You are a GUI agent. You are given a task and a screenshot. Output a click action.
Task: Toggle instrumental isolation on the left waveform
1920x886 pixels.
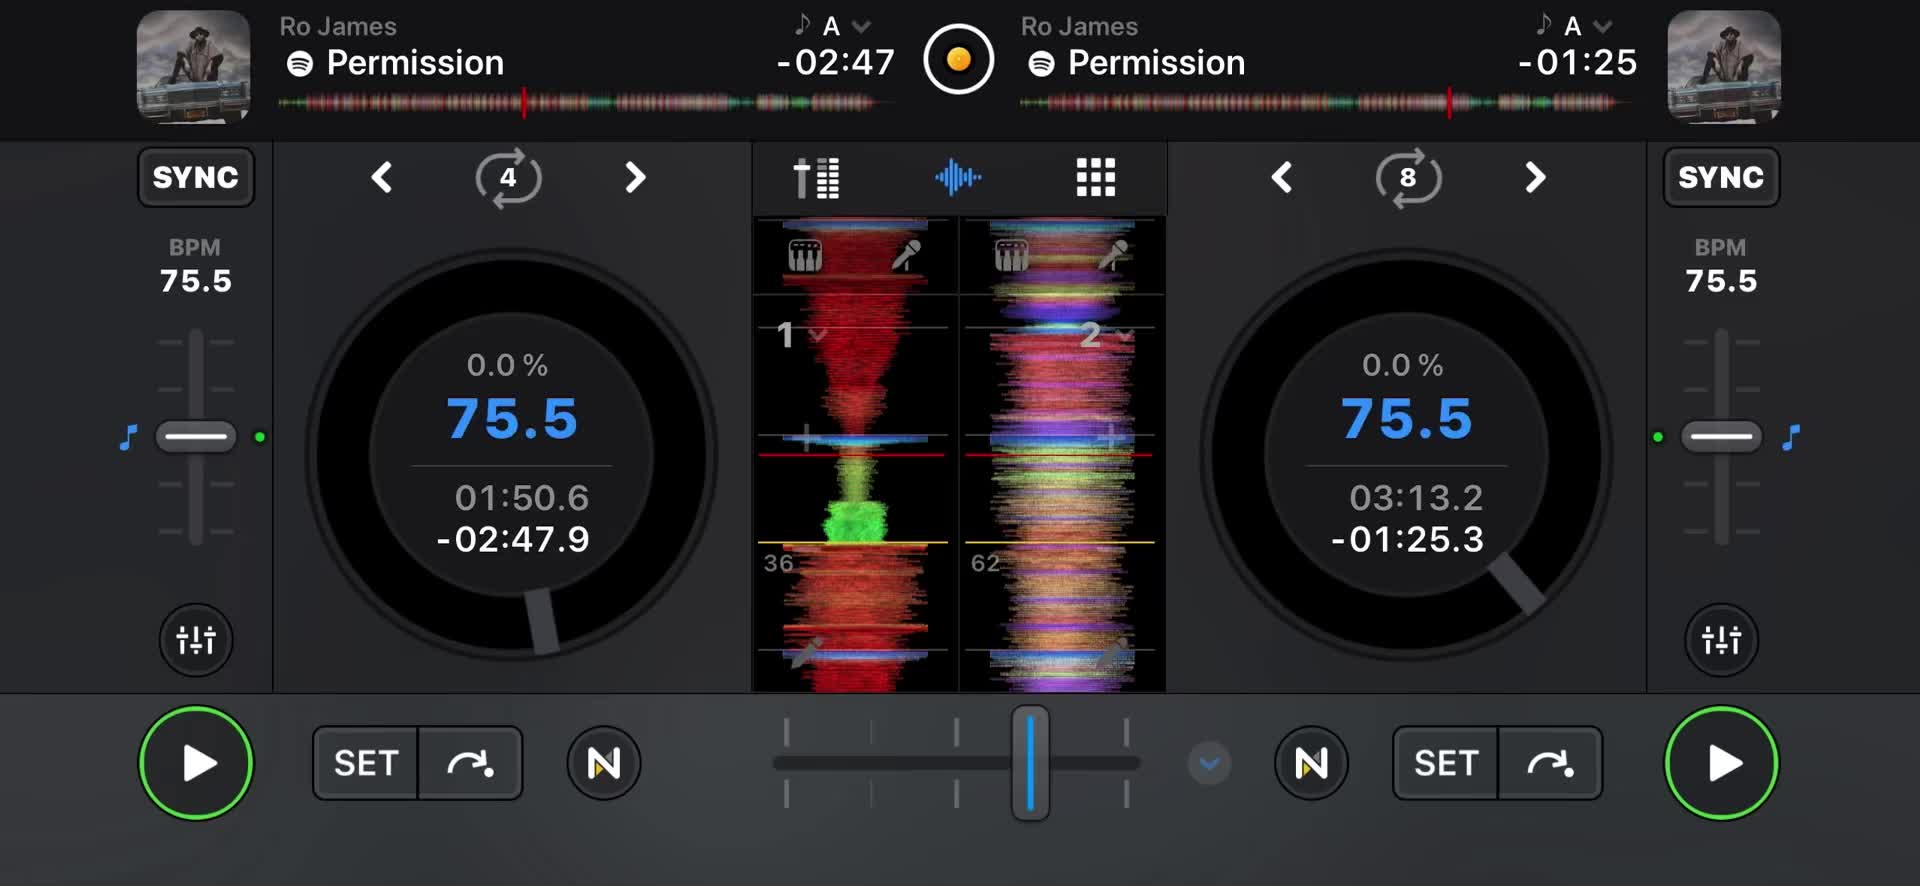tap(805, 256)
